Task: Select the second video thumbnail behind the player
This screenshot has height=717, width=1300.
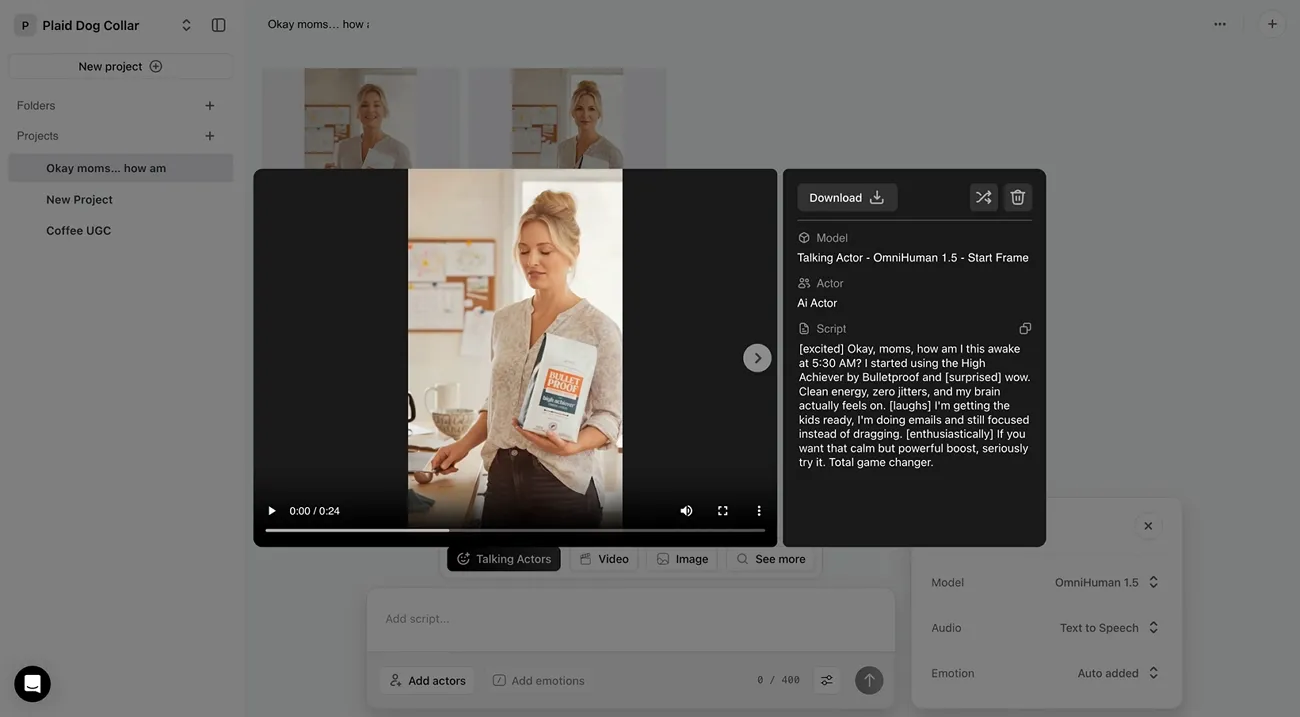Action: click(x=567, y=118)
